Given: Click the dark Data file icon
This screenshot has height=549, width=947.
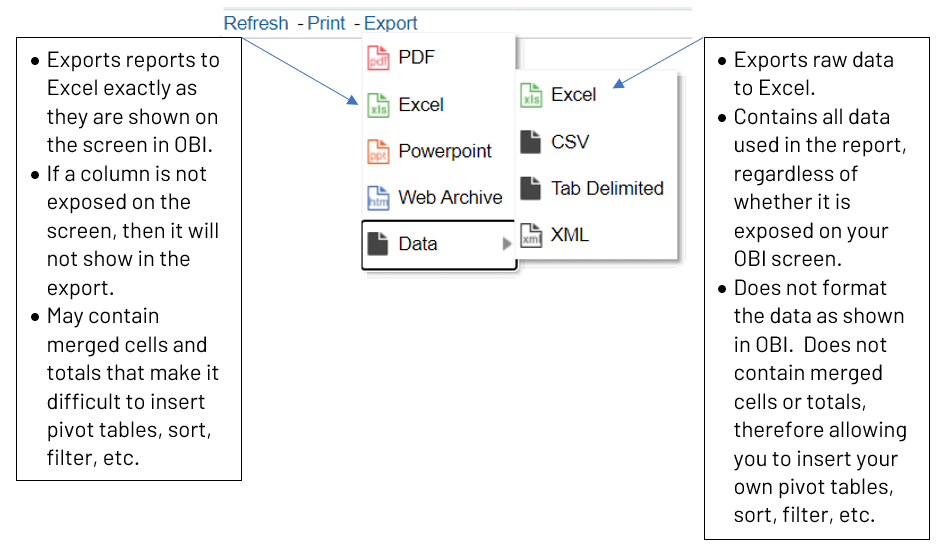Looking at the screenshot, I should [x=378, y=244].
